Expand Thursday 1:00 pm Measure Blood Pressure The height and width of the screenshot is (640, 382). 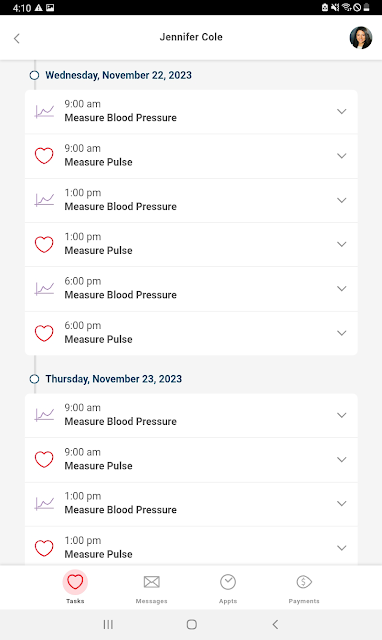[x=342, y=503]
